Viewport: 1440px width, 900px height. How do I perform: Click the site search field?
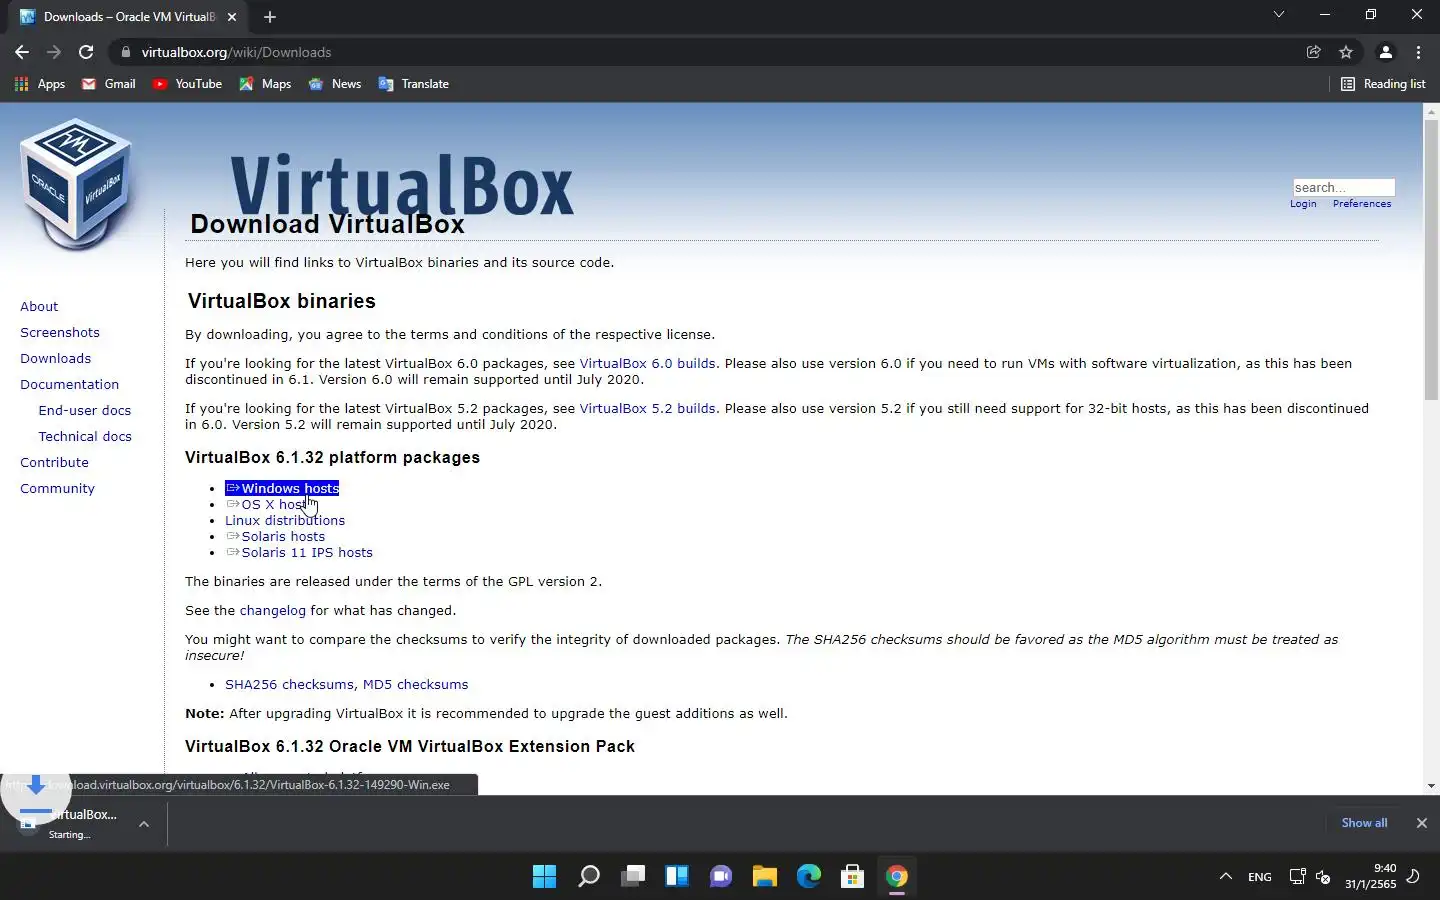(x=1343, y=187)
